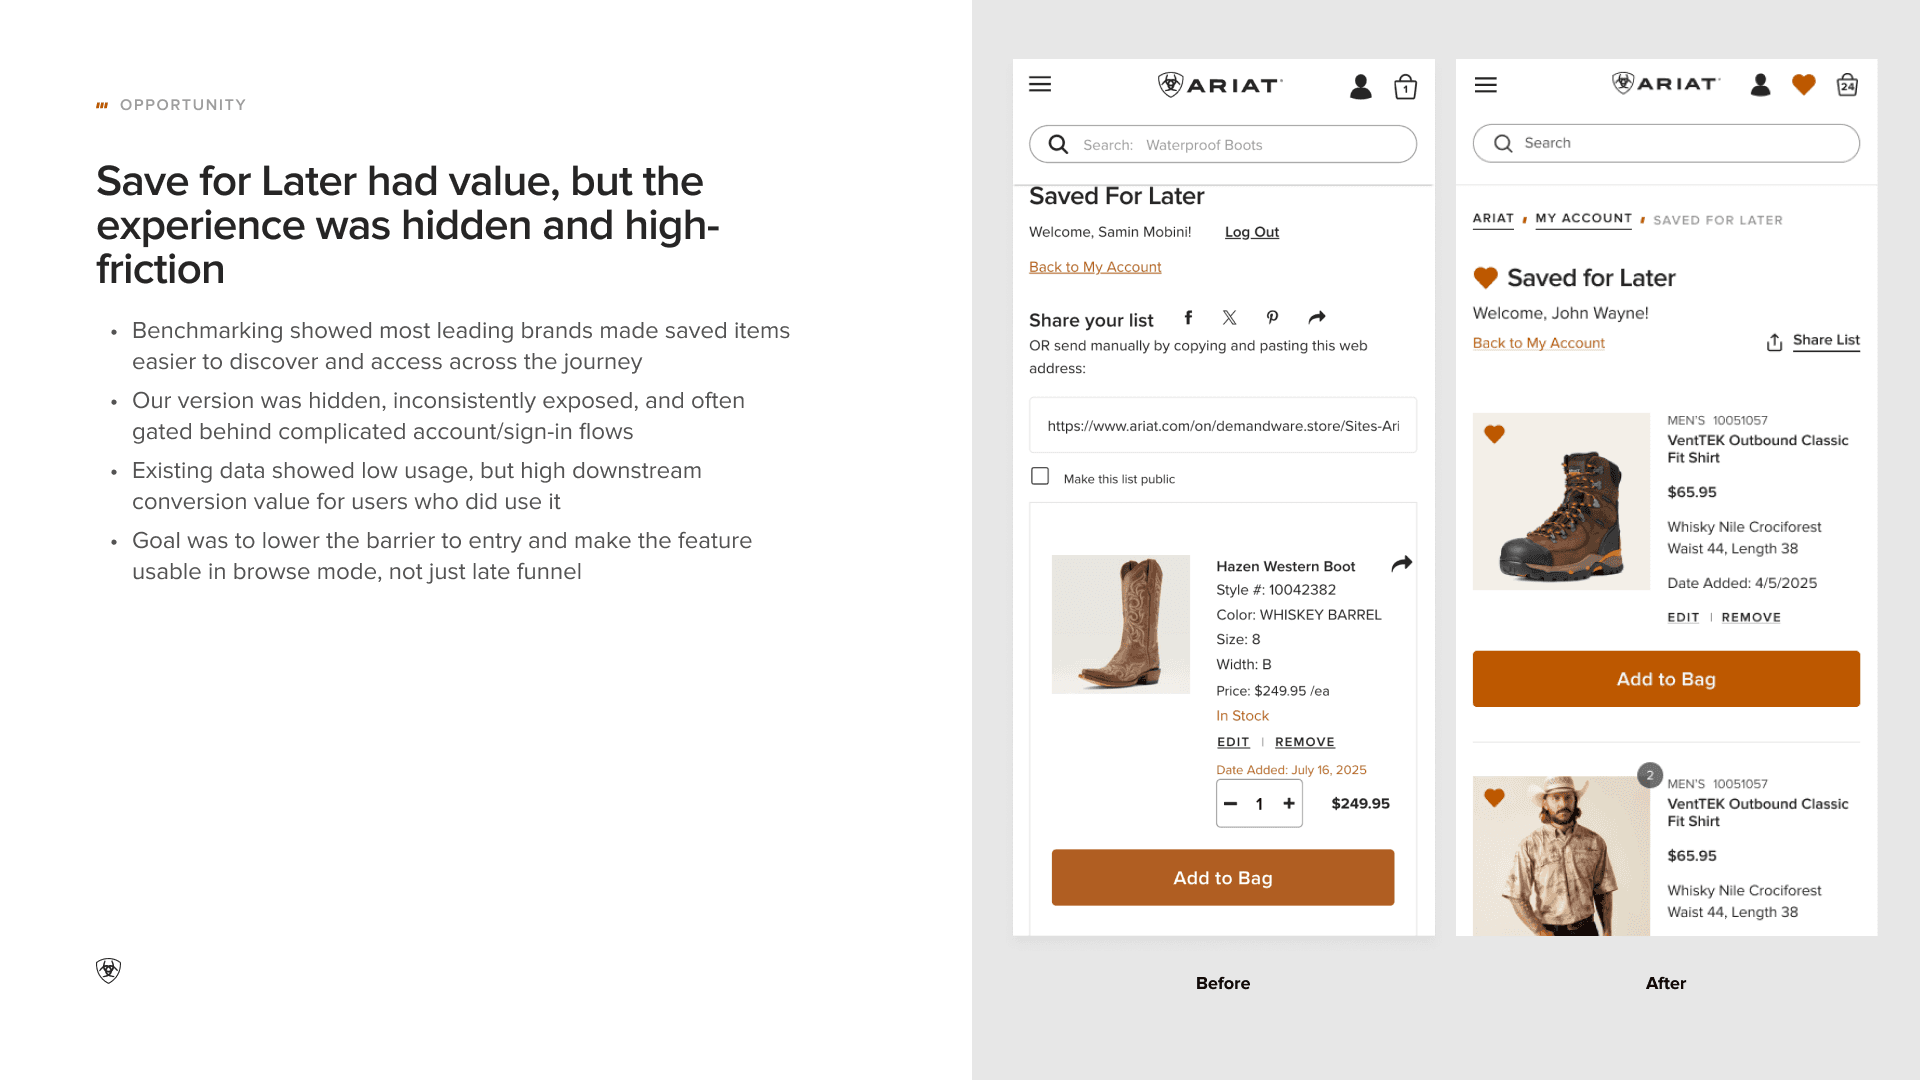This screenshot has height=1080, width=1920.
Task: Click Back to My Account in Before mockup
Action: 1095,267
